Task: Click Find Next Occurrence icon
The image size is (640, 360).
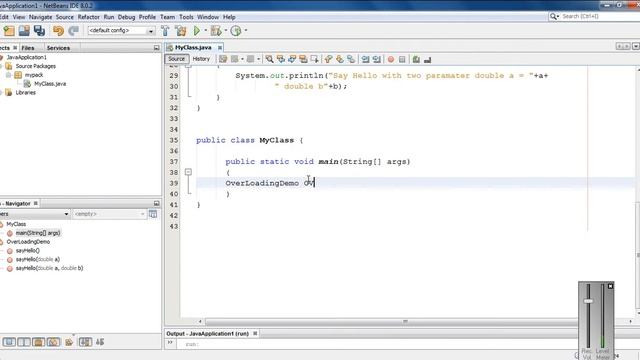Action: [x=292, y=60]
